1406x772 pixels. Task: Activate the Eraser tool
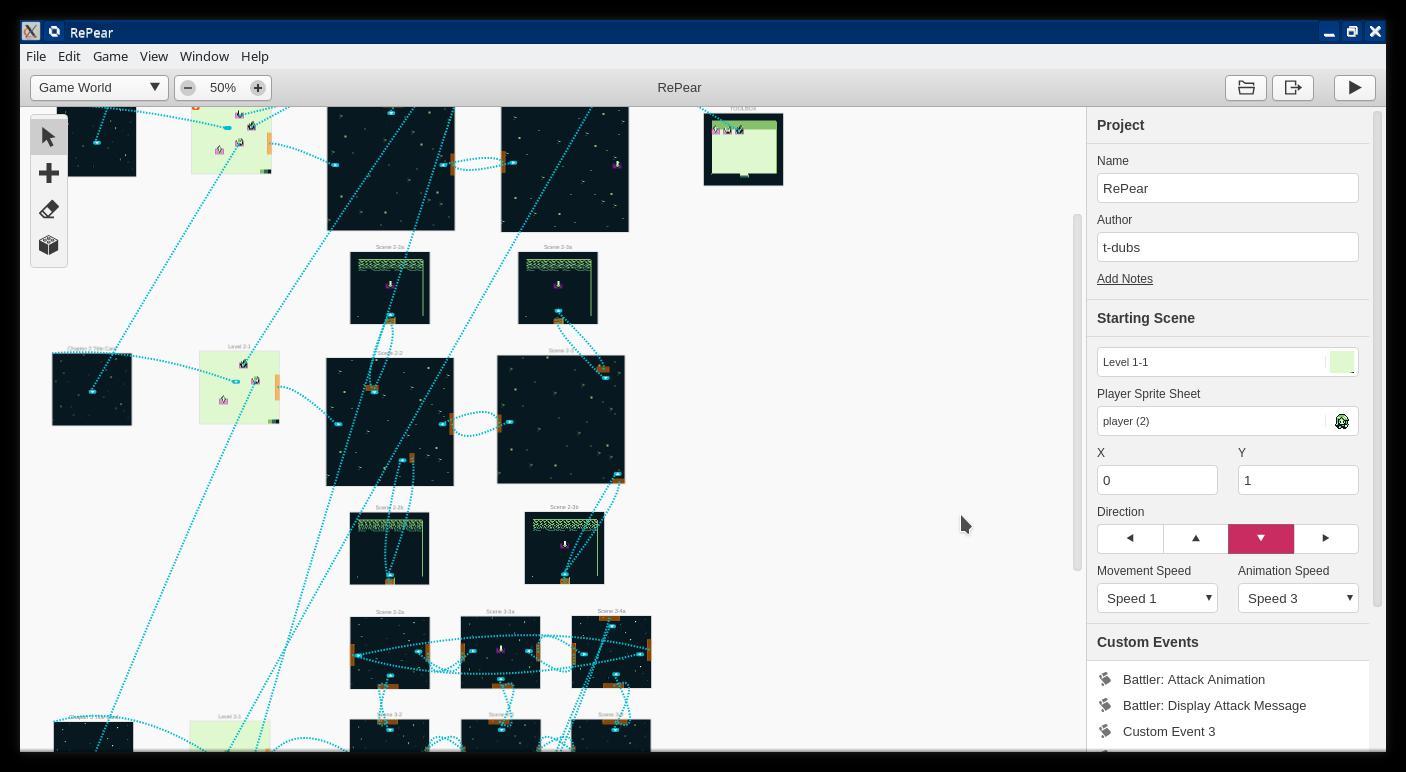tap(48, 209)
